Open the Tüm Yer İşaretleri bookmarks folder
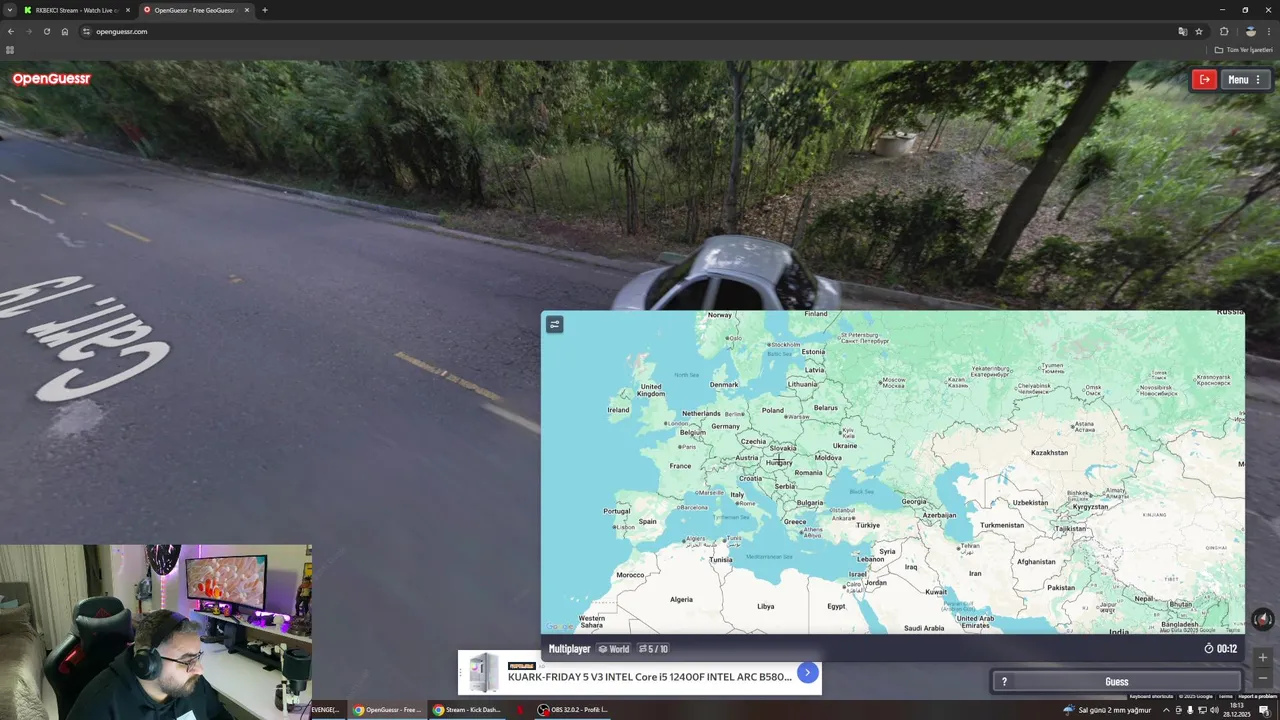Image resolution: width=1280 pixels, height=720 pixels. [1244, 49]
